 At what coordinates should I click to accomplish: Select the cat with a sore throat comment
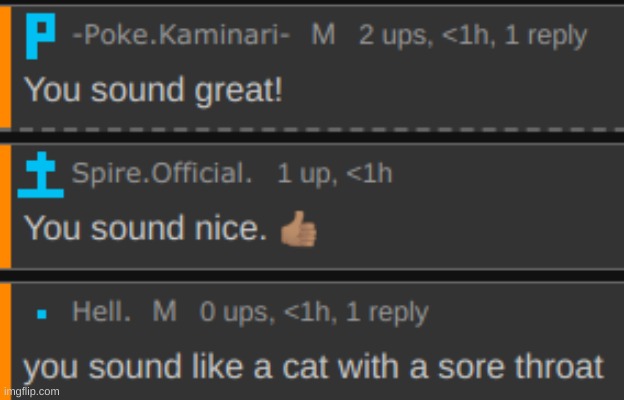314,368
